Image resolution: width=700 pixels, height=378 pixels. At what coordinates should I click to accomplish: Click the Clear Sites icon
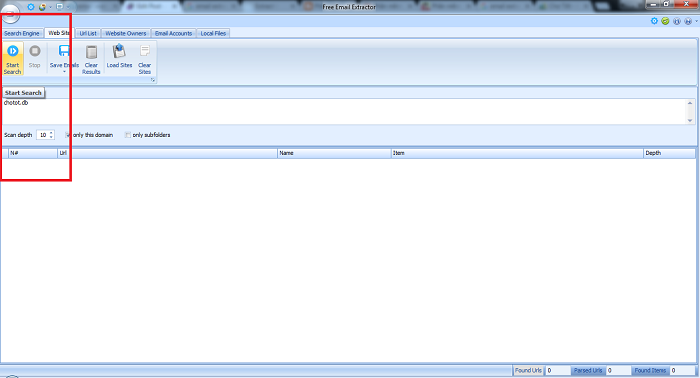pos(145,50)
